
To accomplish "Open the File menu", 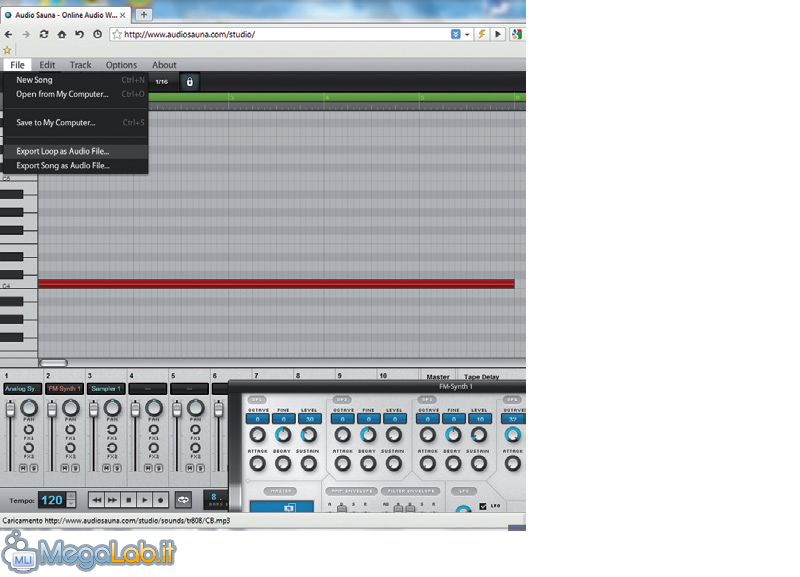I will pyautogui.click(x=17, y=65).
